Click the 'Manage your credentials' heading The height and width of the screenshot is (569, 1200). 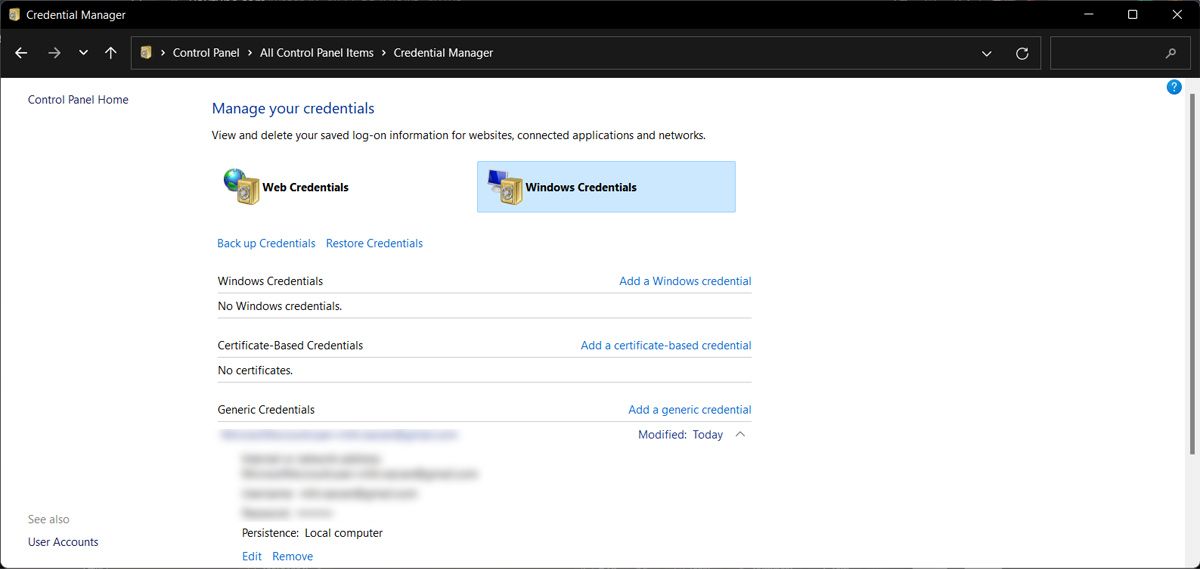(293, 108)
